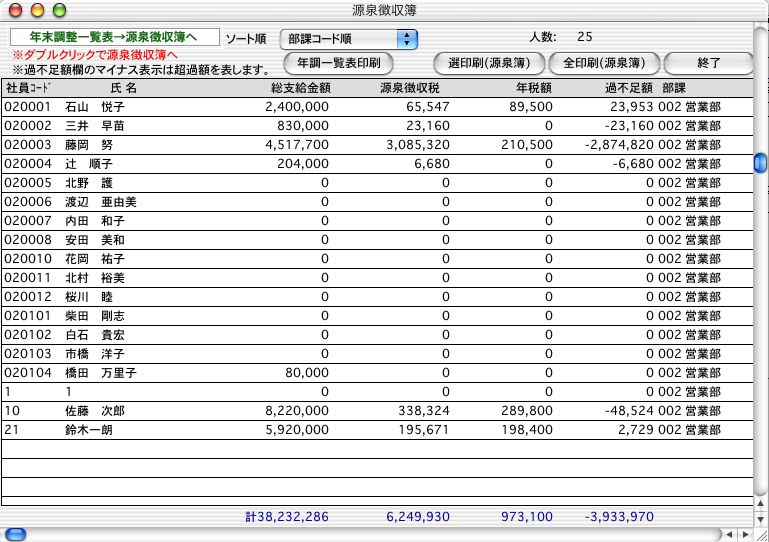Click the 年税額 column header
Image resolution: width=769 pixels, height=542 pixels.
click(x=534, y=88)
